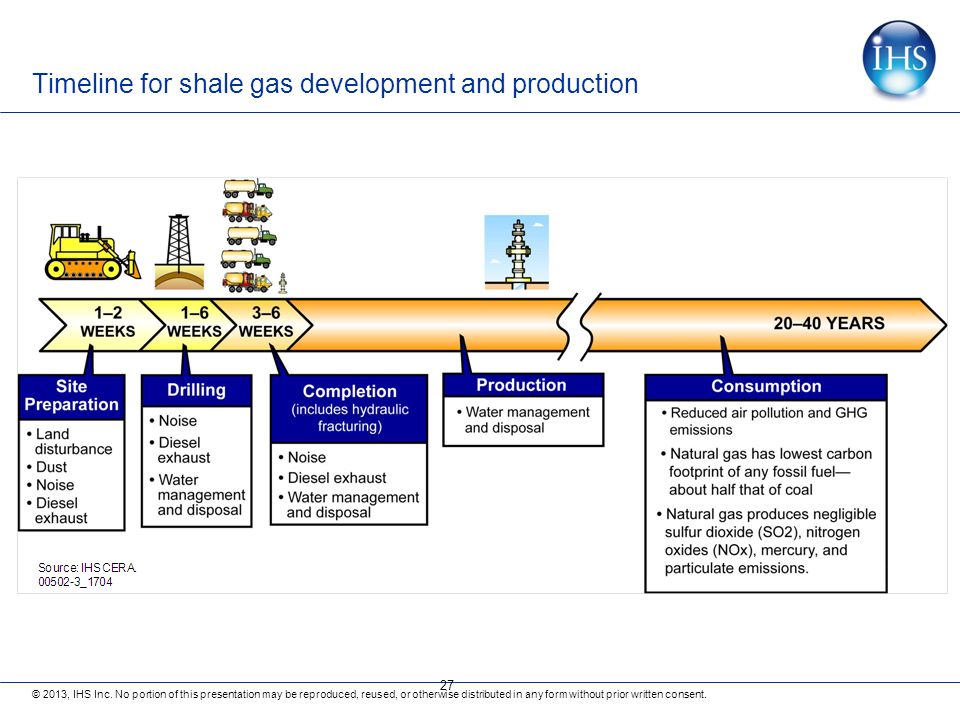The width and height of the screenshot is (960, 720).
Task: Click the bottom tanker truck beside wellhead
Action: point(247,282)
